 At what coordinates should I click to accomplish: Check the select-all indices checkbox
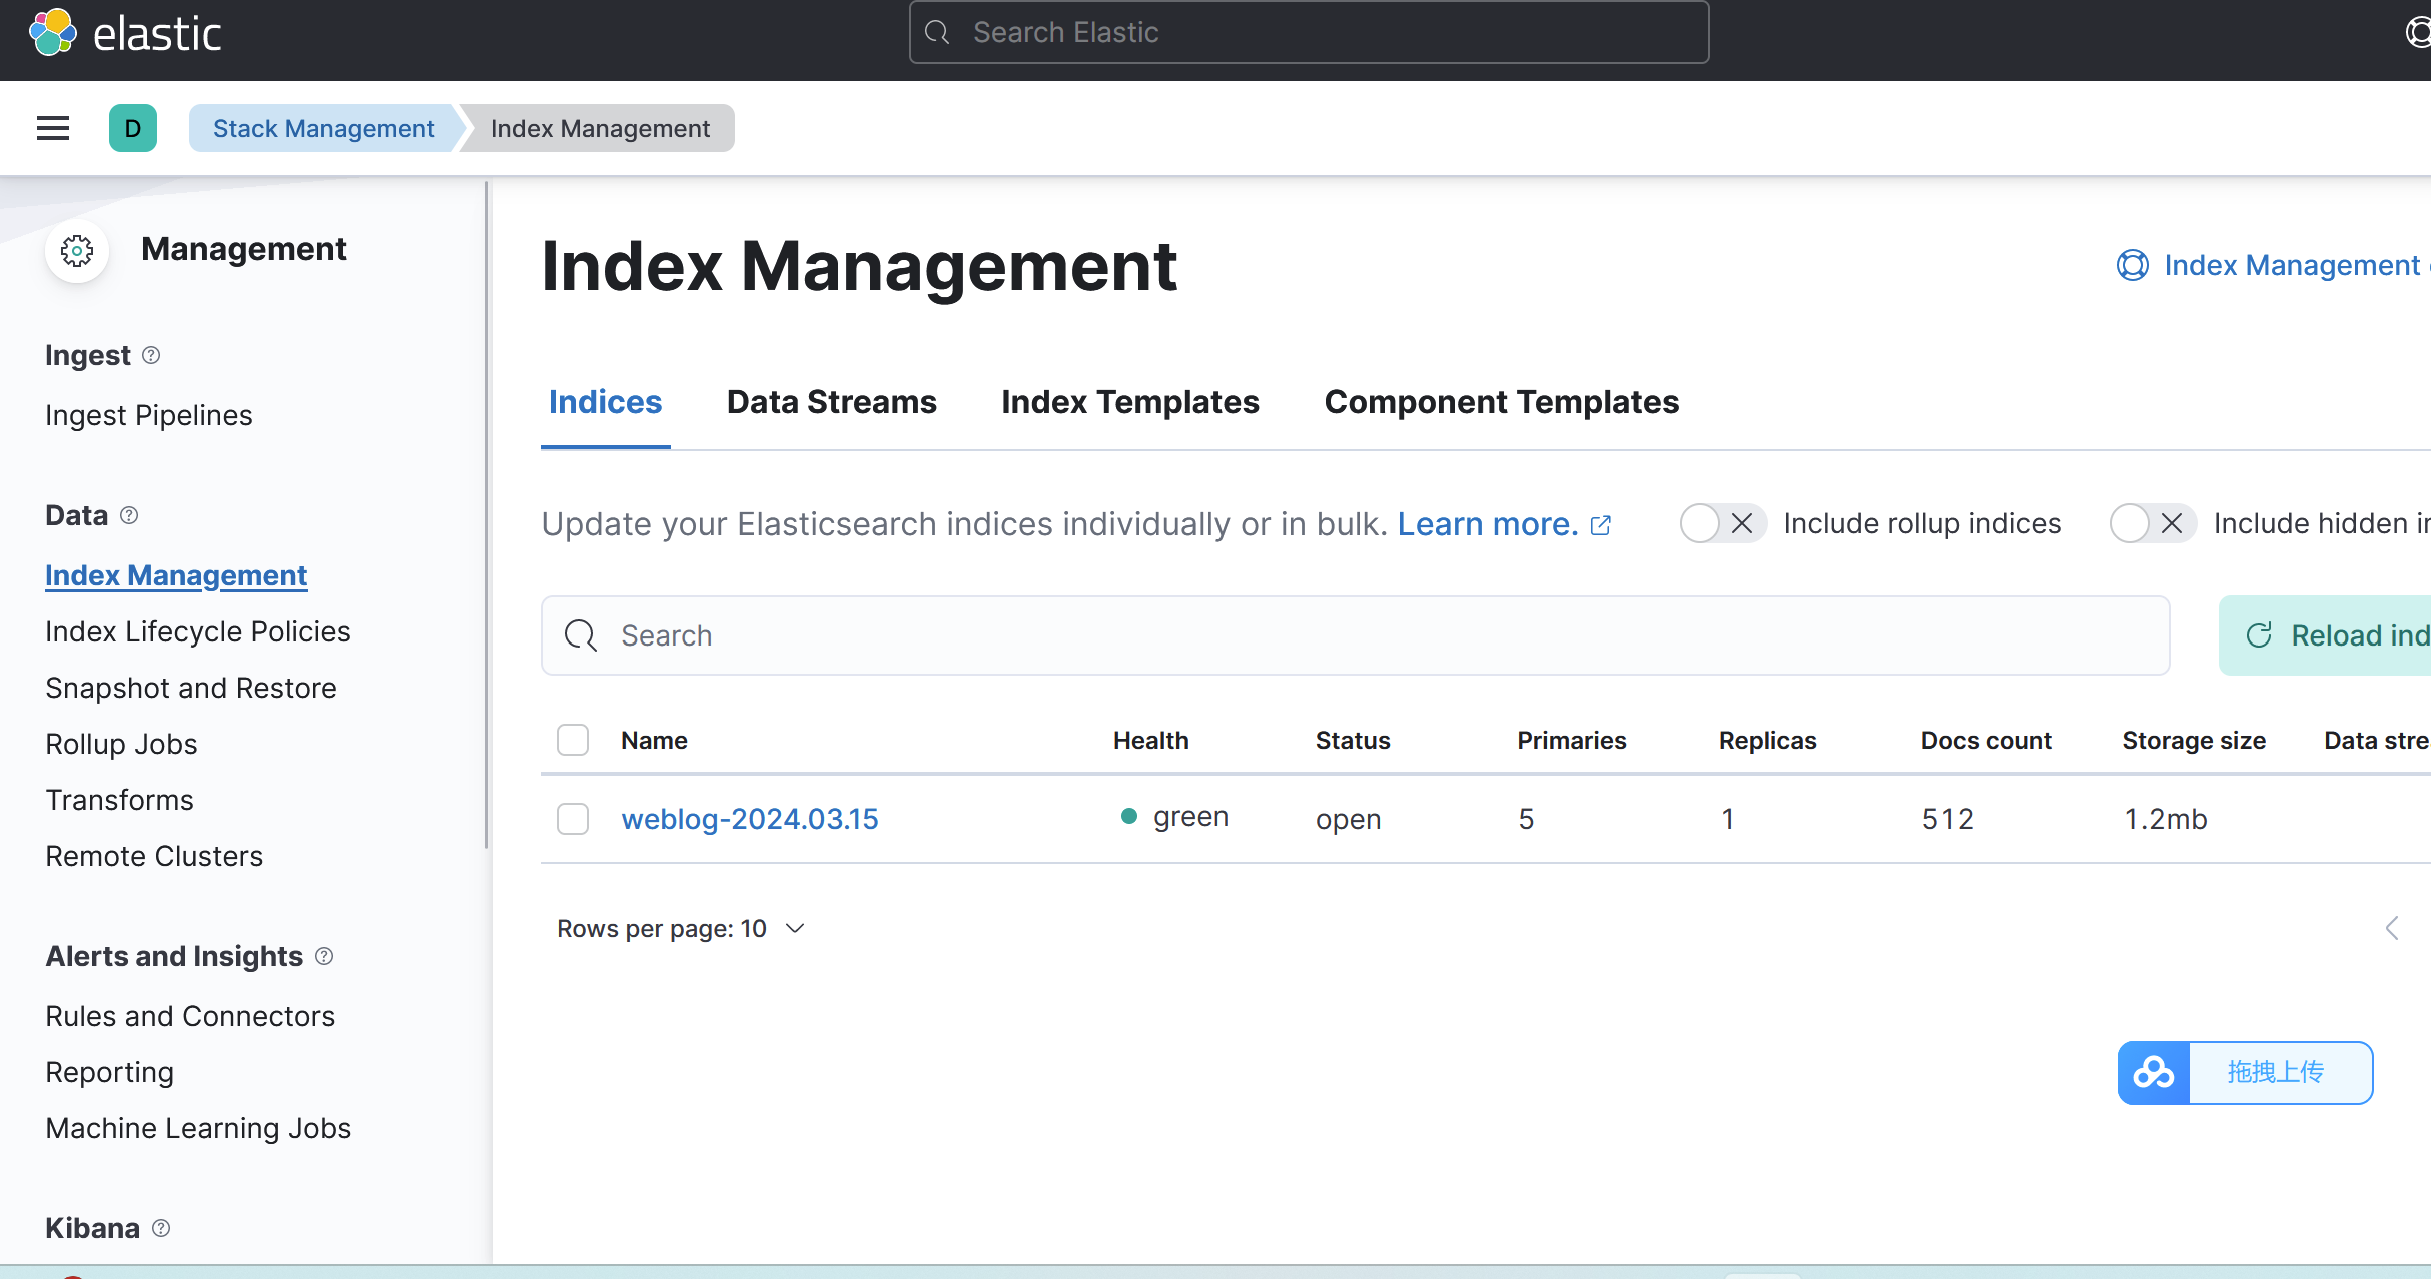pyautogui.click(x=573, y=740)
